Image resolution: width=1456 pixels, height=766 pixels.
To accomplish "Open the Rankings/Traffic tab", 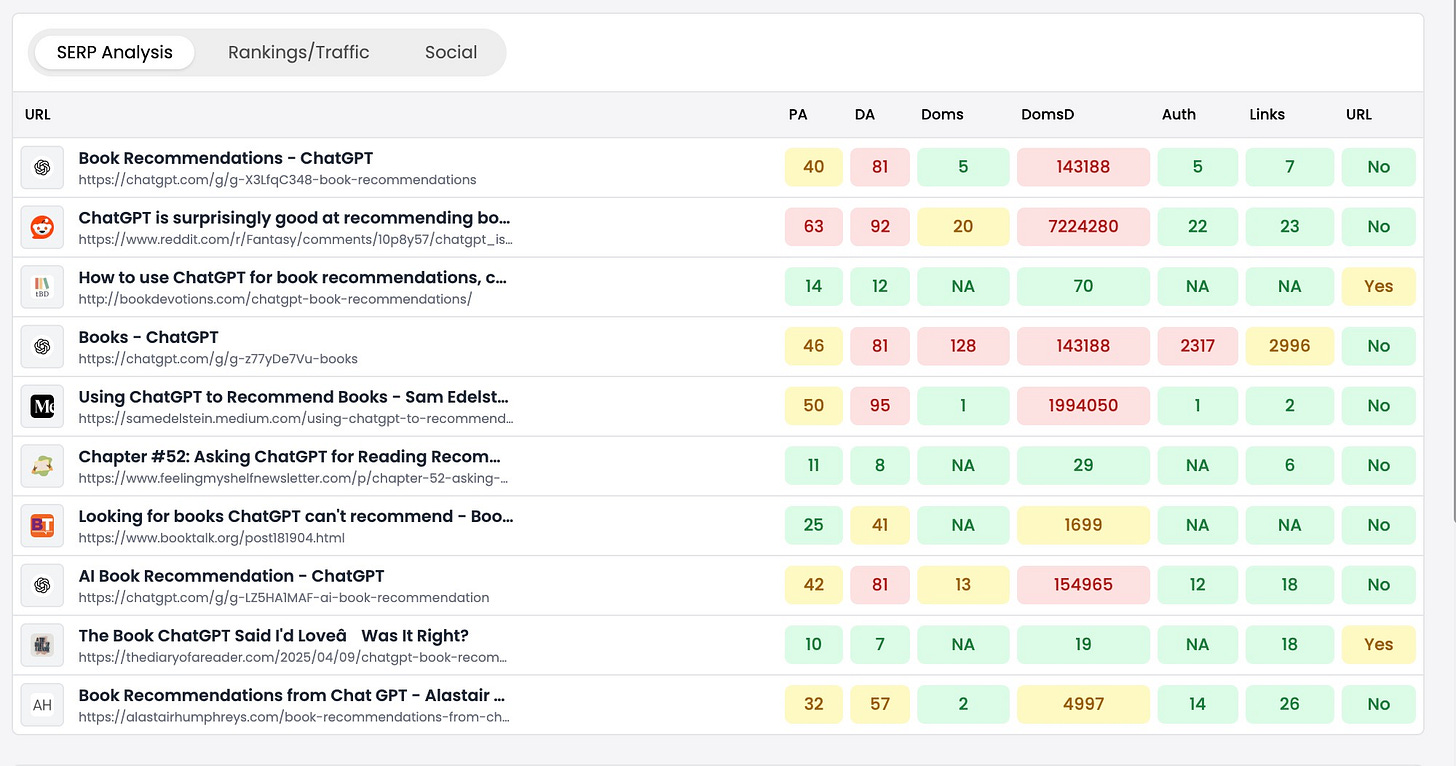I will (298, 52).
